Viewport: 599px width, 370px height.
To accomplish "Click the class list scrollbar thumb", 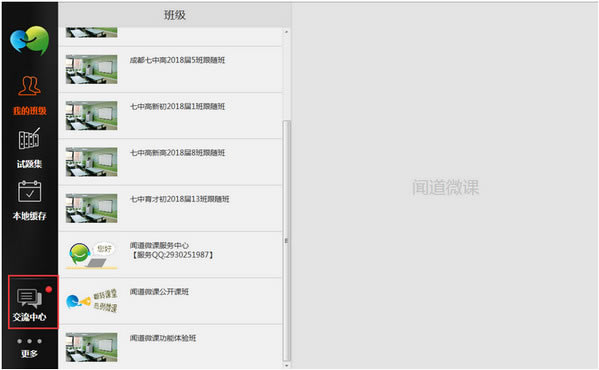I will [287, 241].
